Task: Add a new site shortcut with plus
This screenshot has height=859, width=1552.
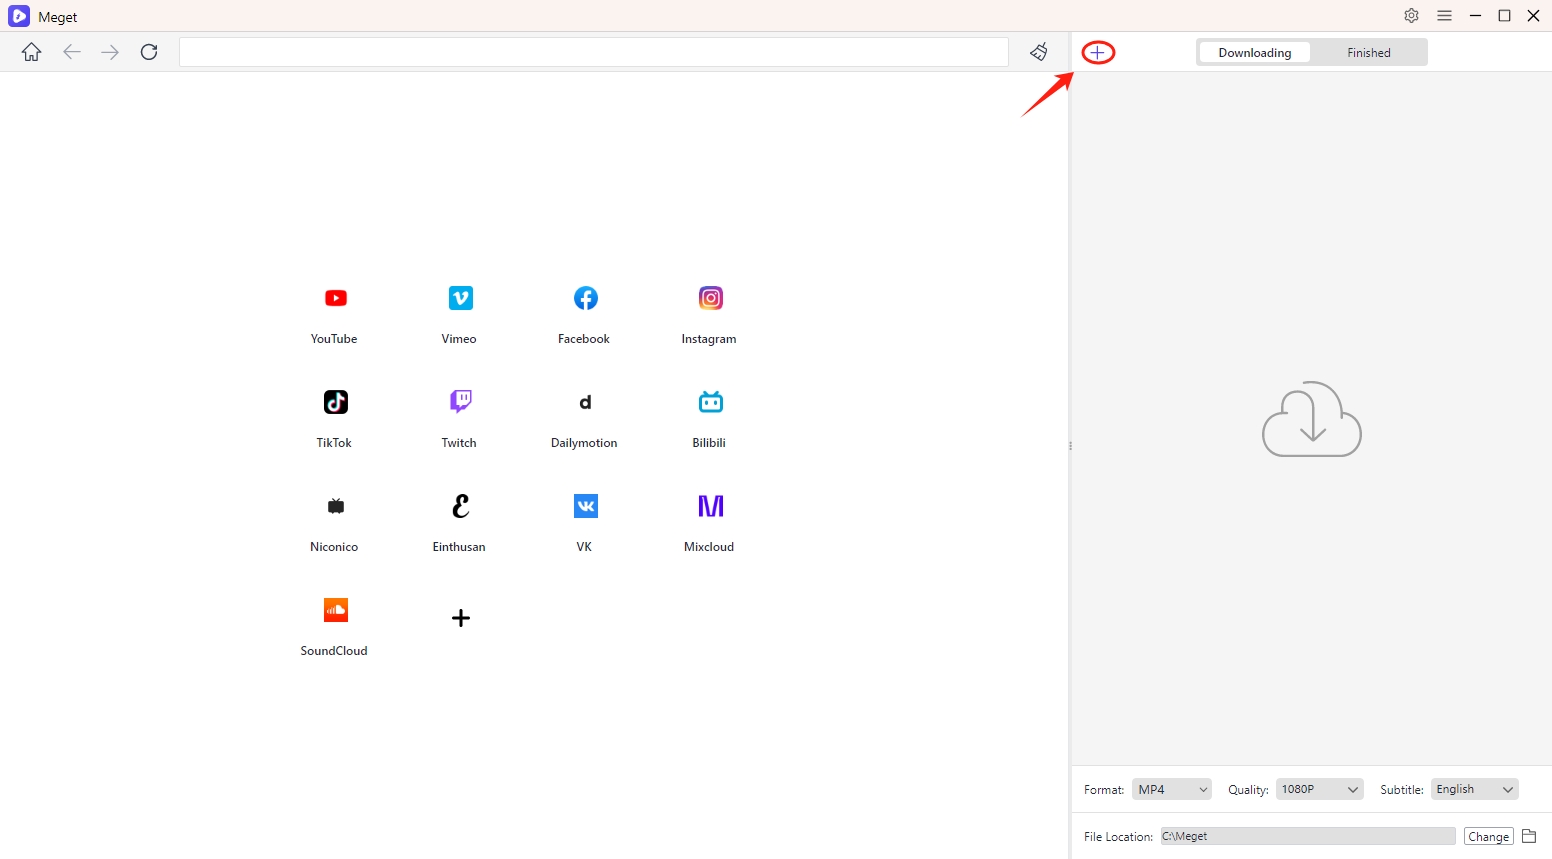Action: coord(461,618)
